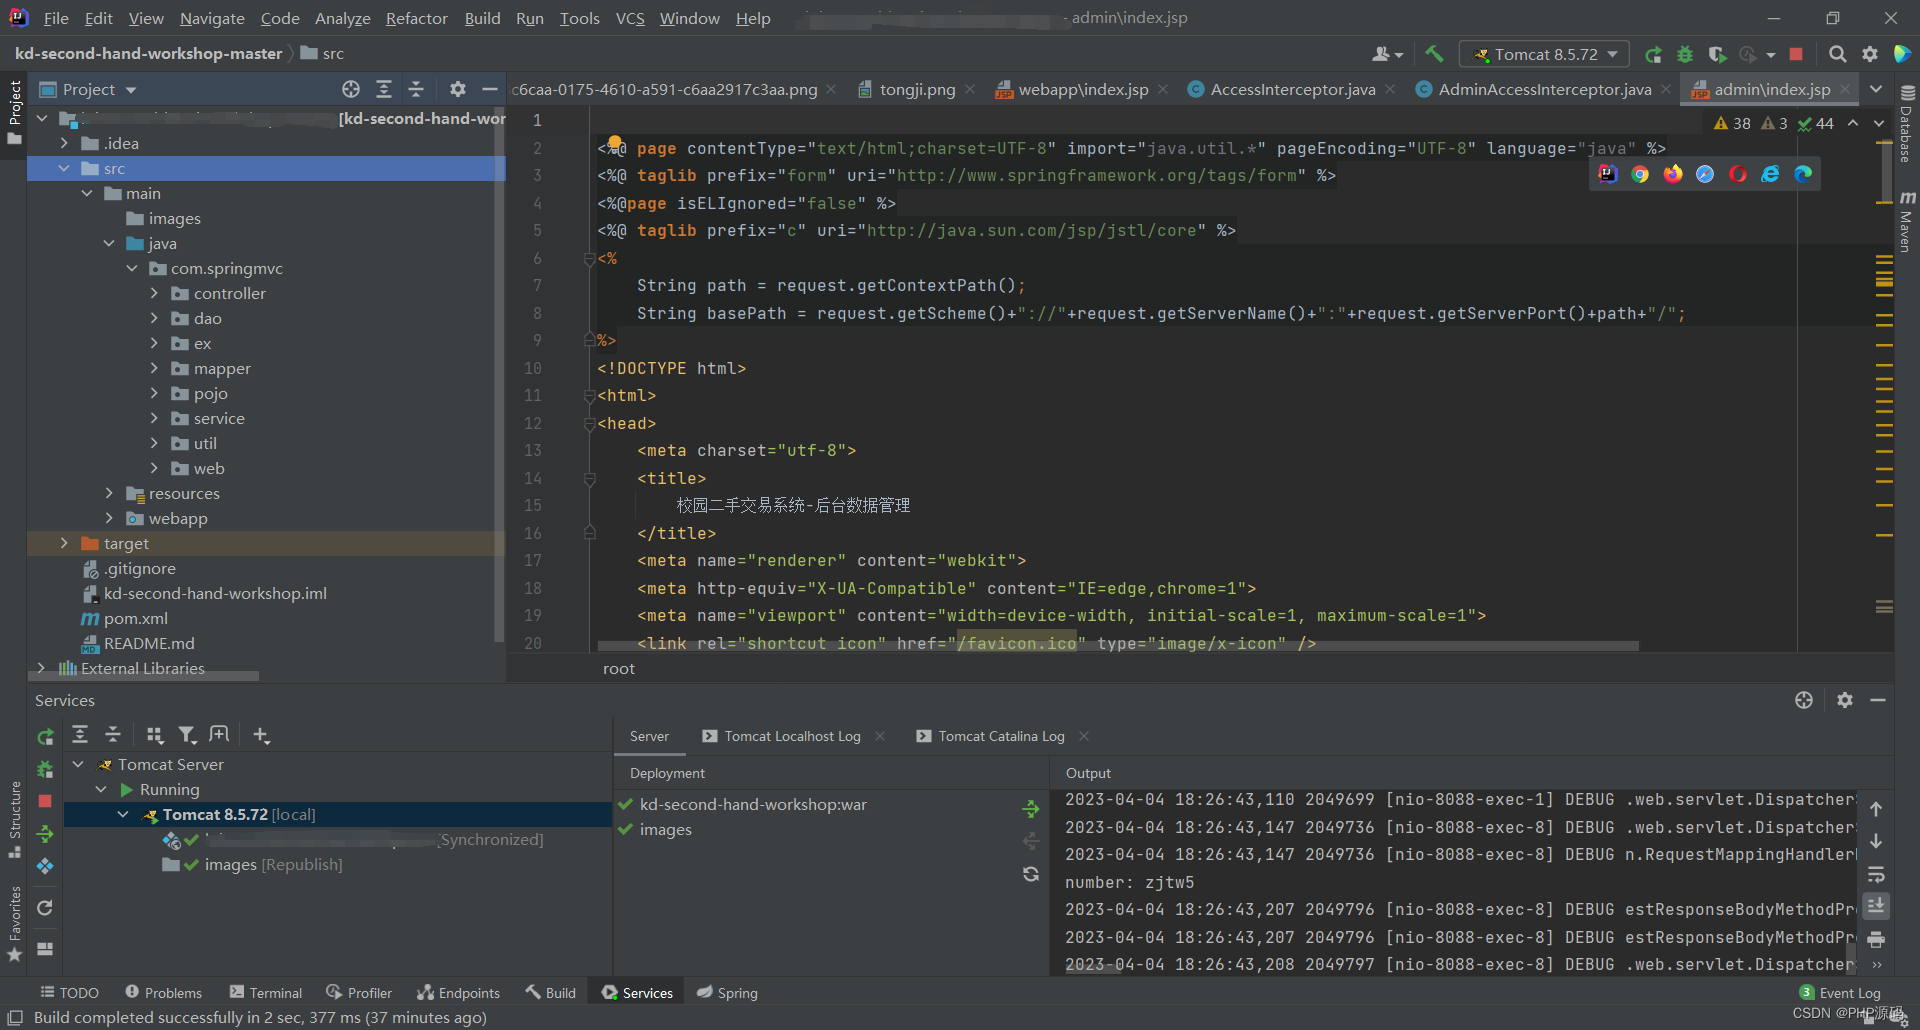
Task: Run with coverage from the toolbar
Action: pos(1717,54)
